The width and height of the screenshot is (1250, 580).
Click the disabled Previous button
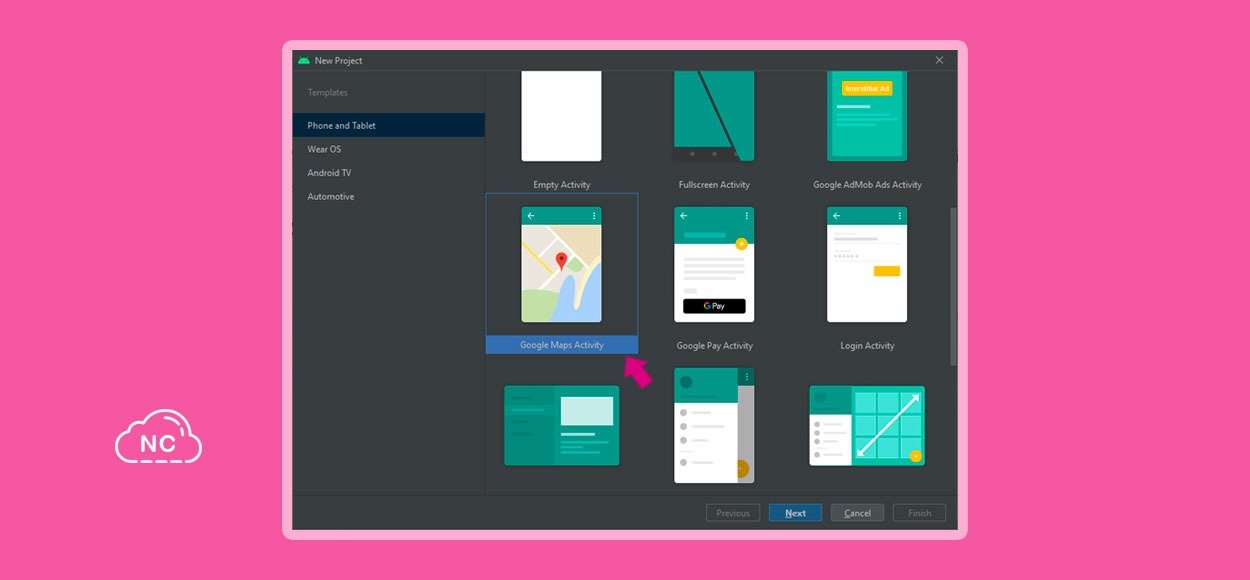pos(733,513)
